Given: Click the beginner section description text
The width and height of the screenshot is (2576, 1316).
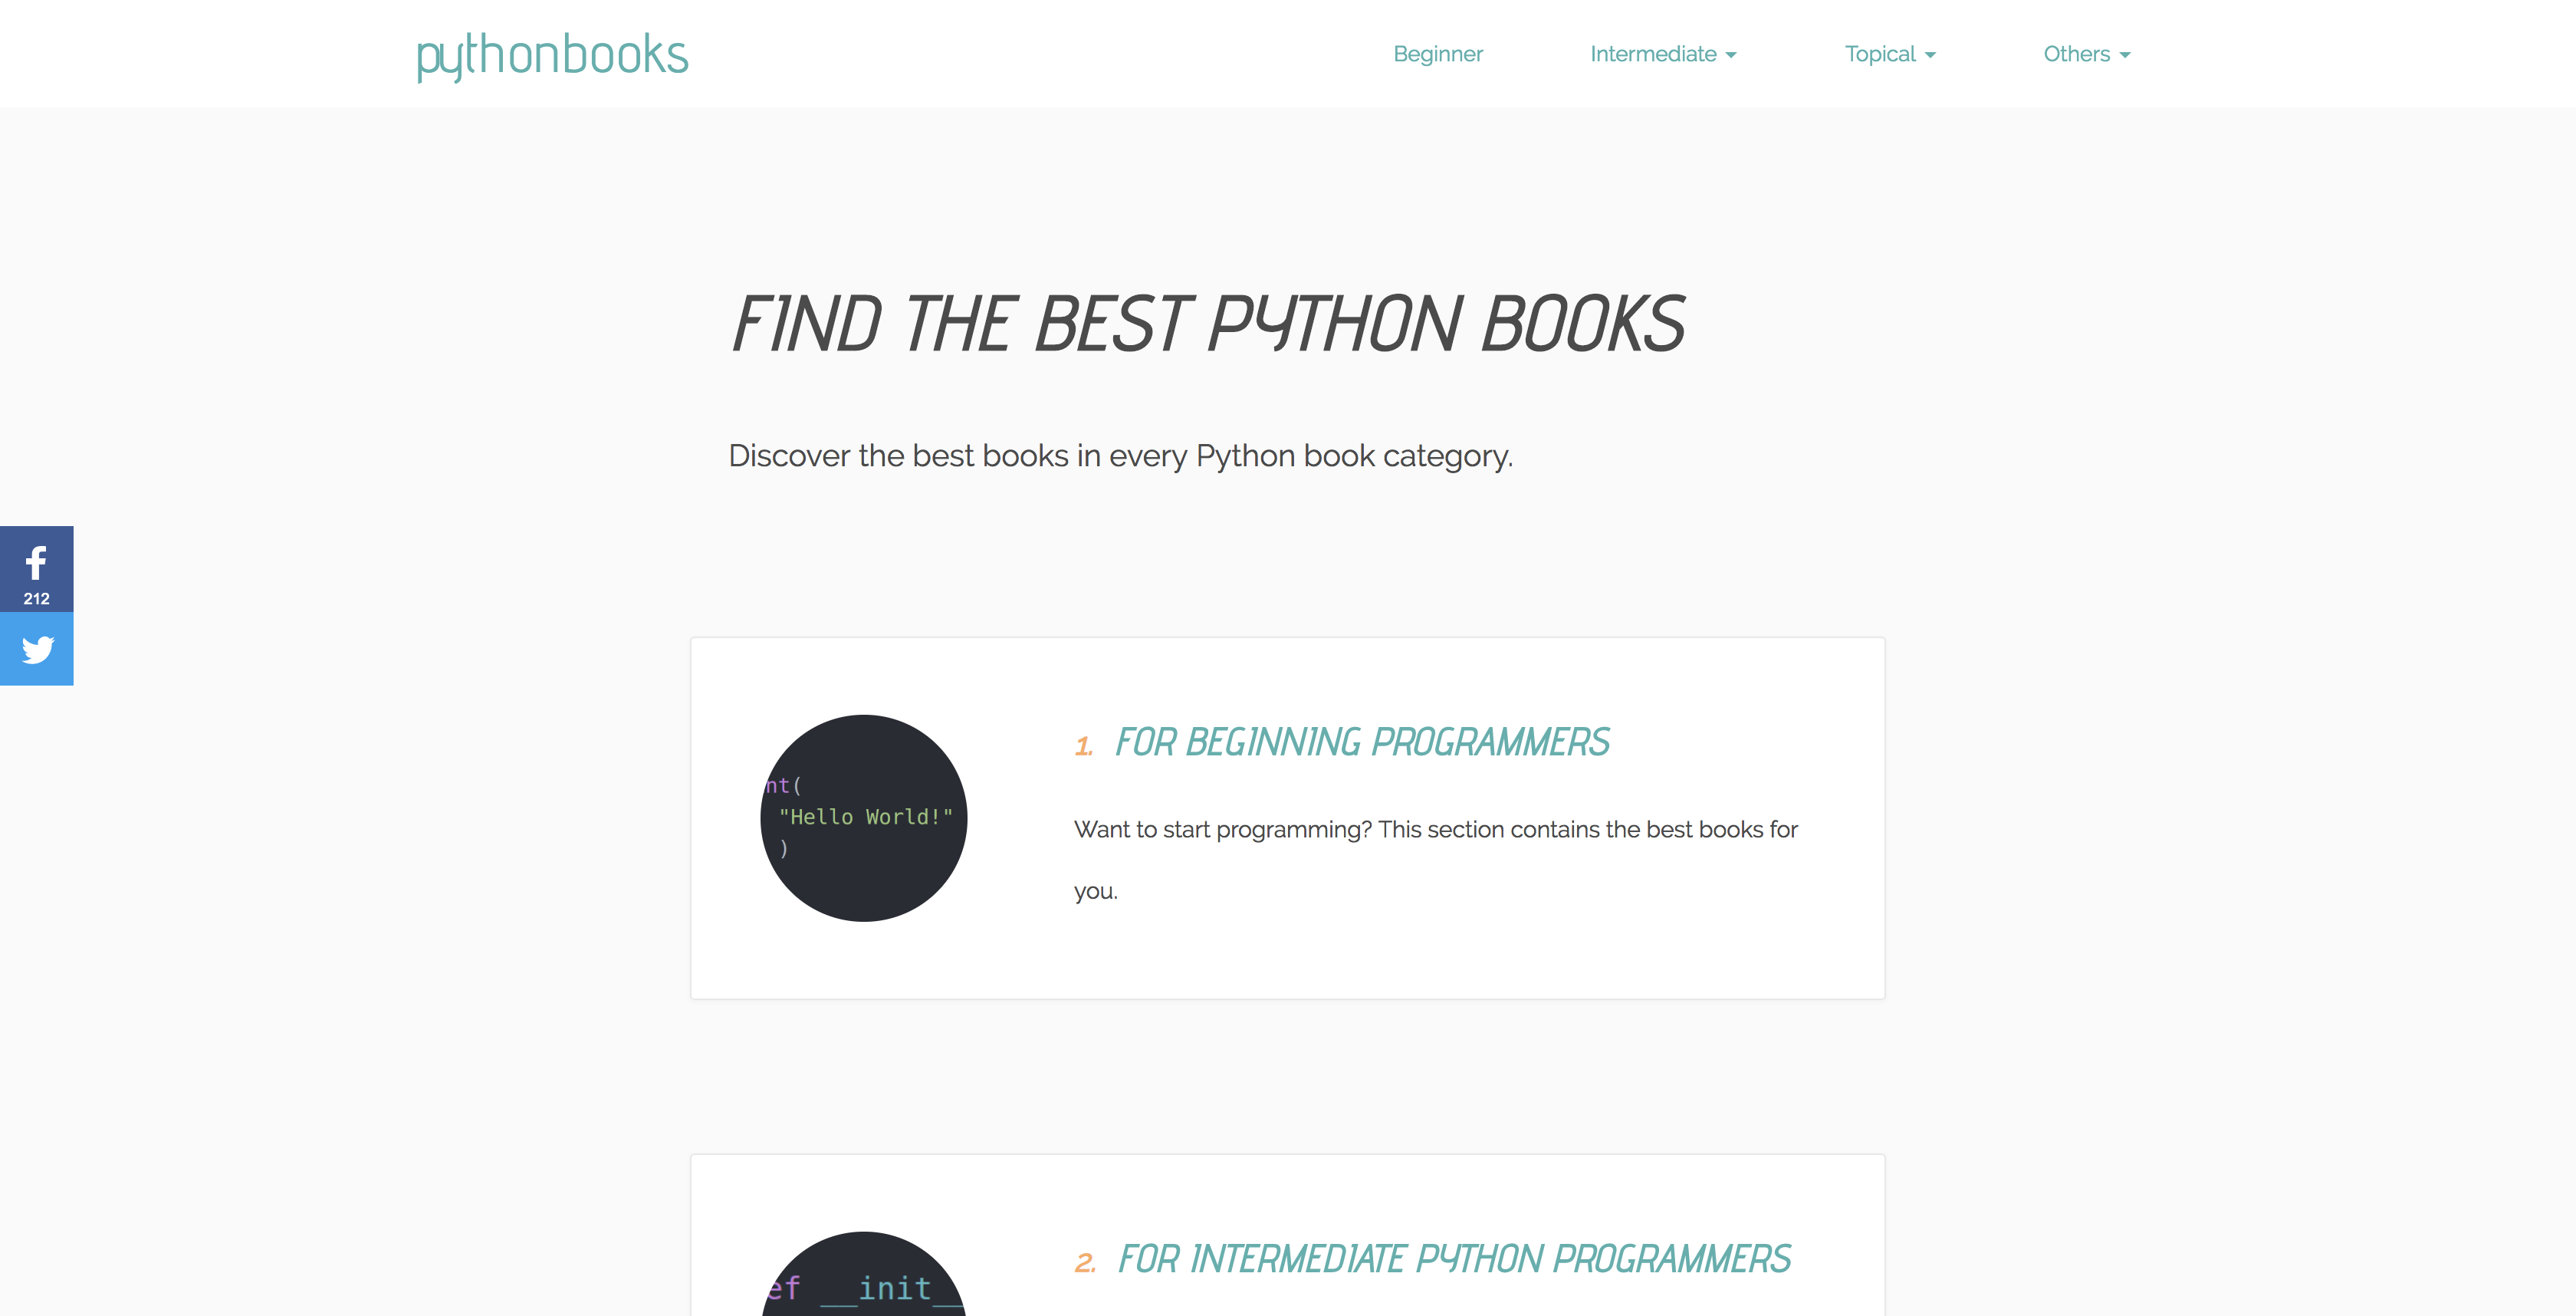Looking at the screenshot, I should point(1435,829).
